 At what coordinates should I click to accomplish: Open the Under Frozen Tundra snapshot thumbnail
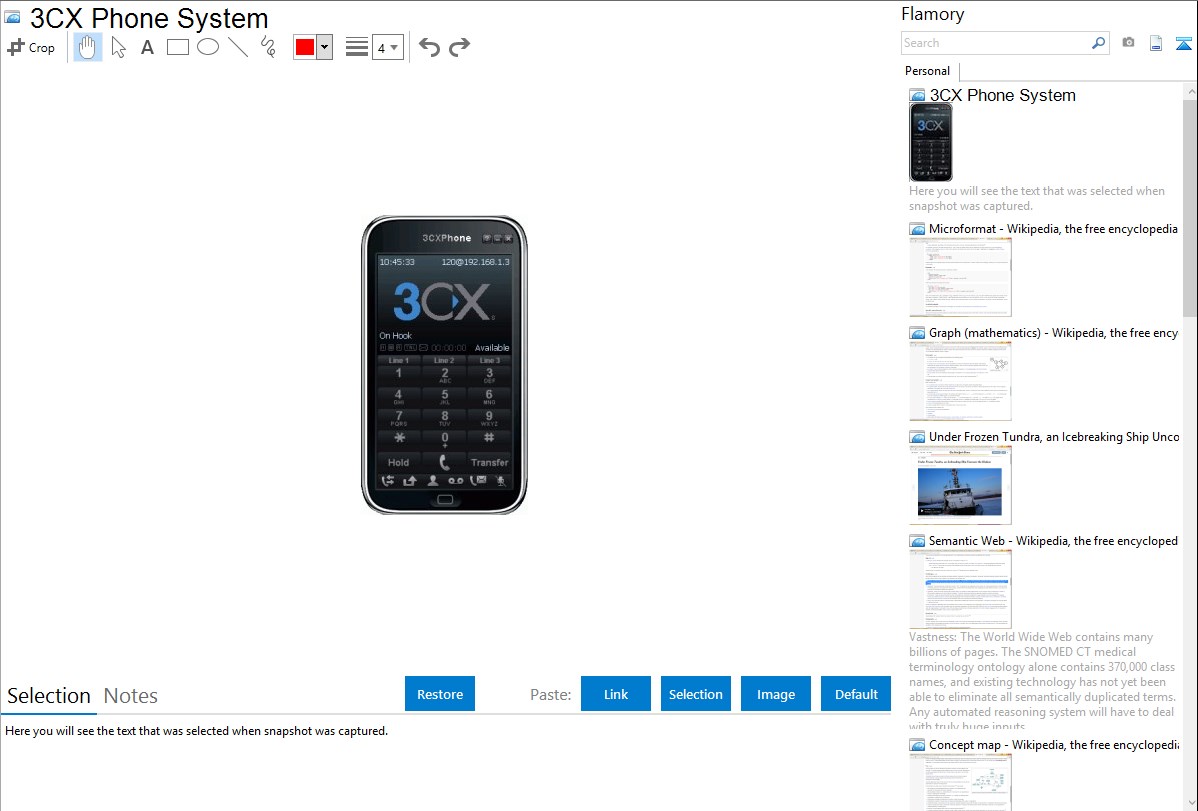[960, 486]
